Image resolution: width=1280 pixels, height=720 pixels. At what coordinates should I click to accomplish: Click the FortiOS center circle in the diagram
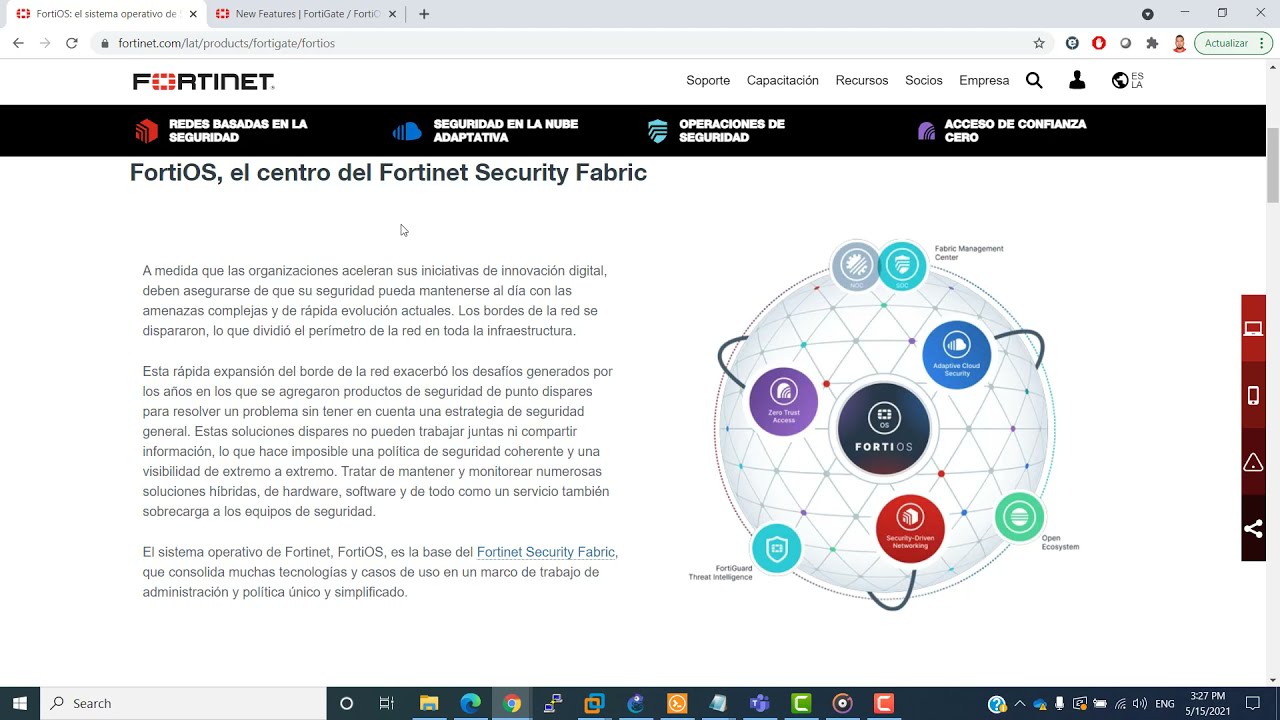884,429
